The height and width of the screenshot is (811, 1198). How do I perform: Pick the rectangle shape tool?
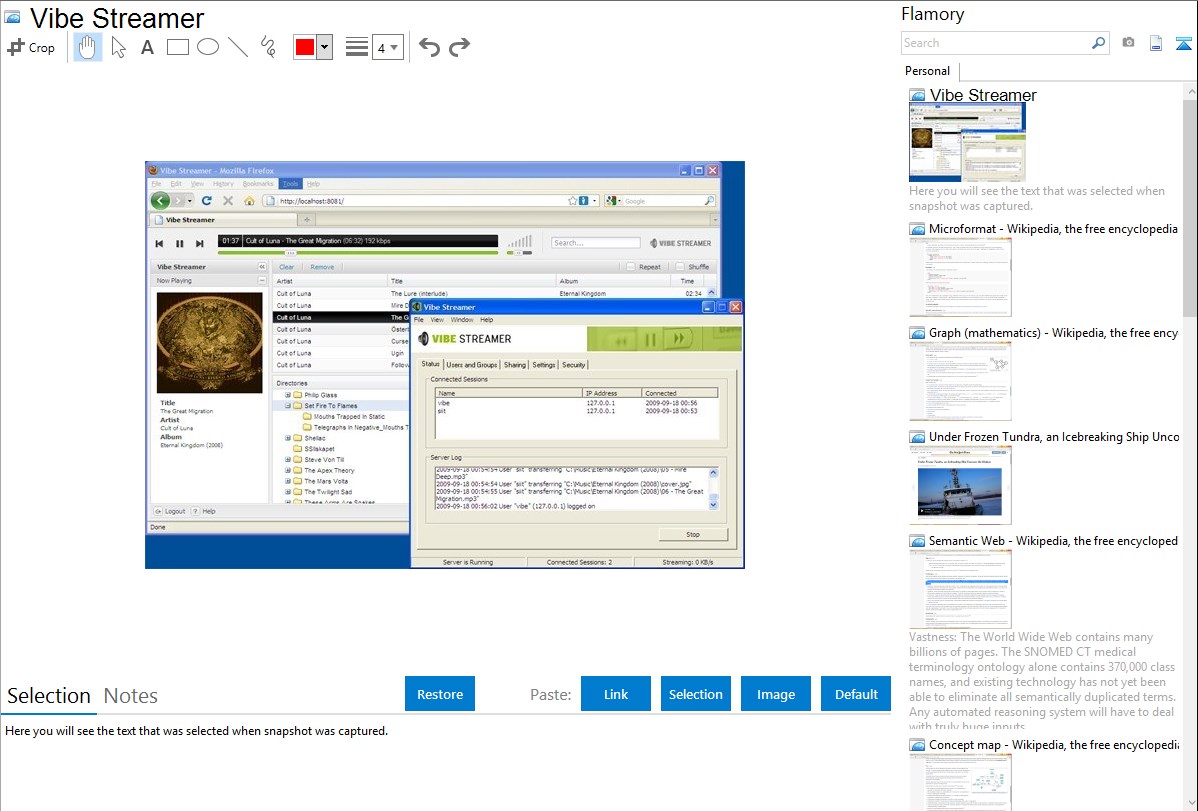coord(177,47)
